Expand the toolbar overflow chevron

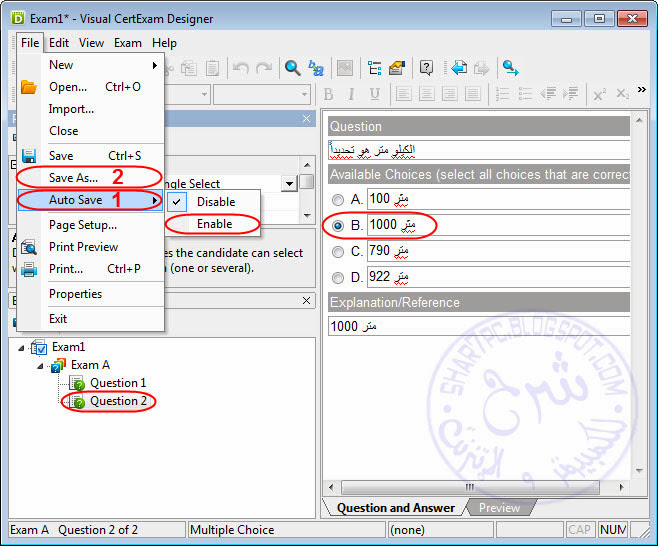click(x=642, y=89)
